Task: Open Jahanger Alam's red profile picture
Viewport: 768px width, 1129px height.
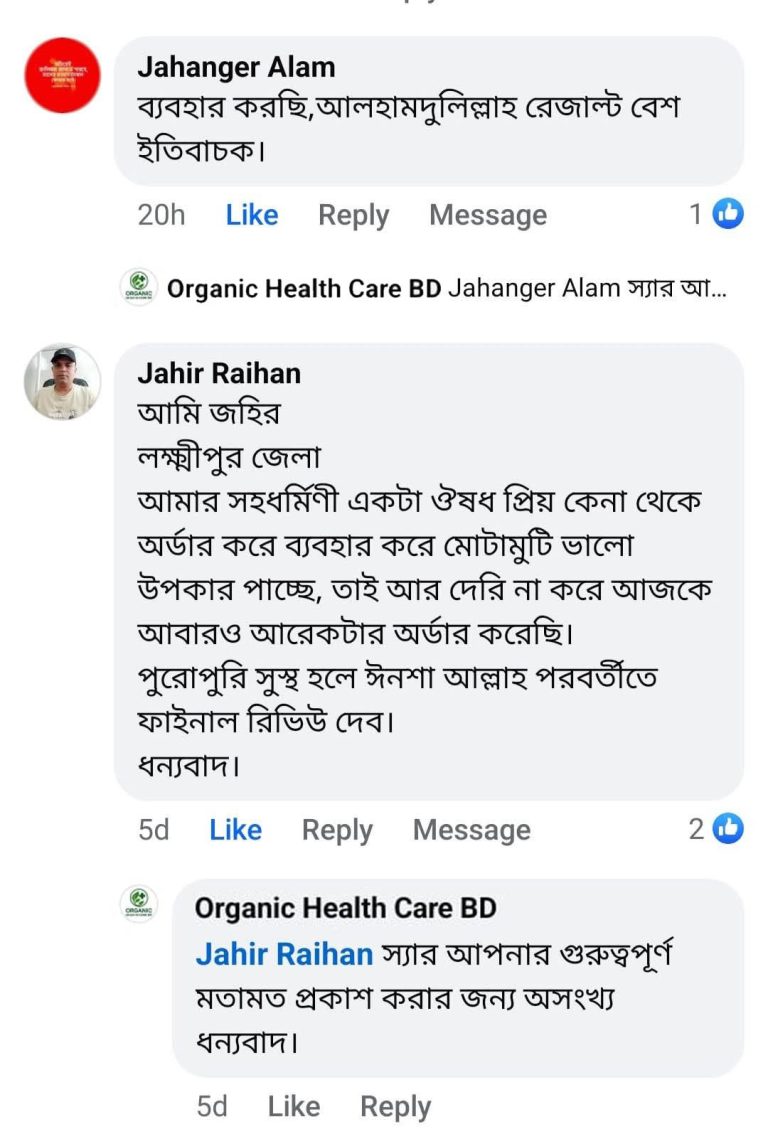Action: point(62,75)
